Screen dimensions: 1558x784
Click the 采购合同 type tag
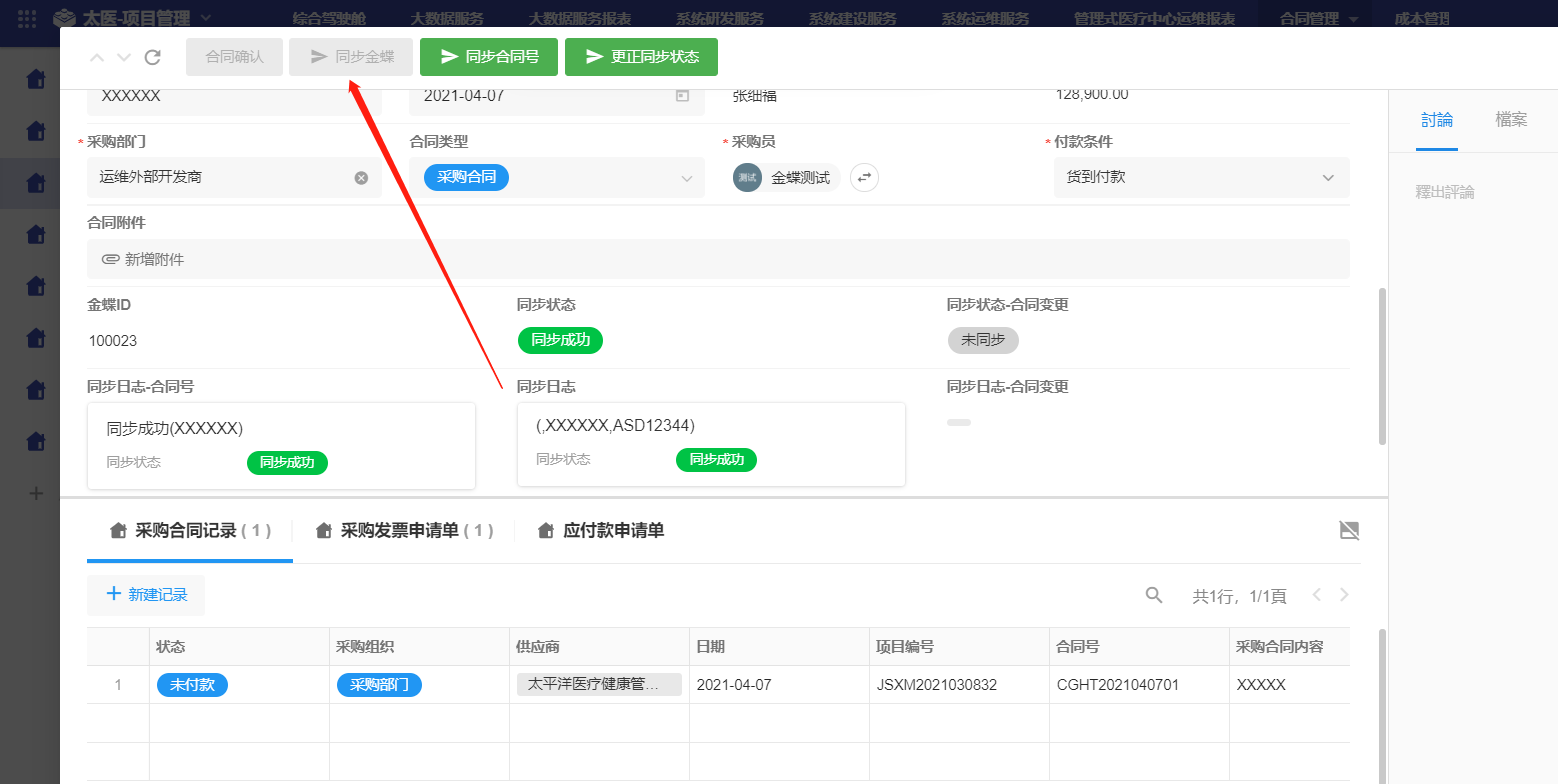coord(466,177)
